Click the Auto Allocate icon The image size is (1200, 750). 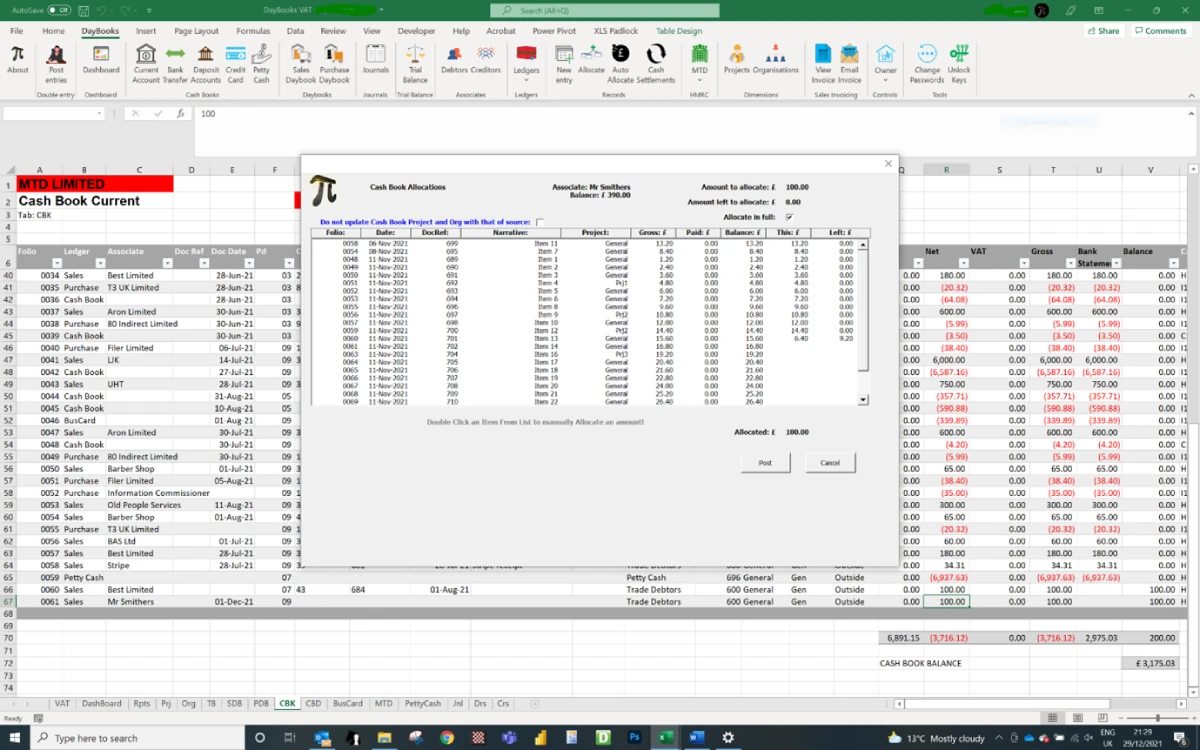(x=621, y=60)
